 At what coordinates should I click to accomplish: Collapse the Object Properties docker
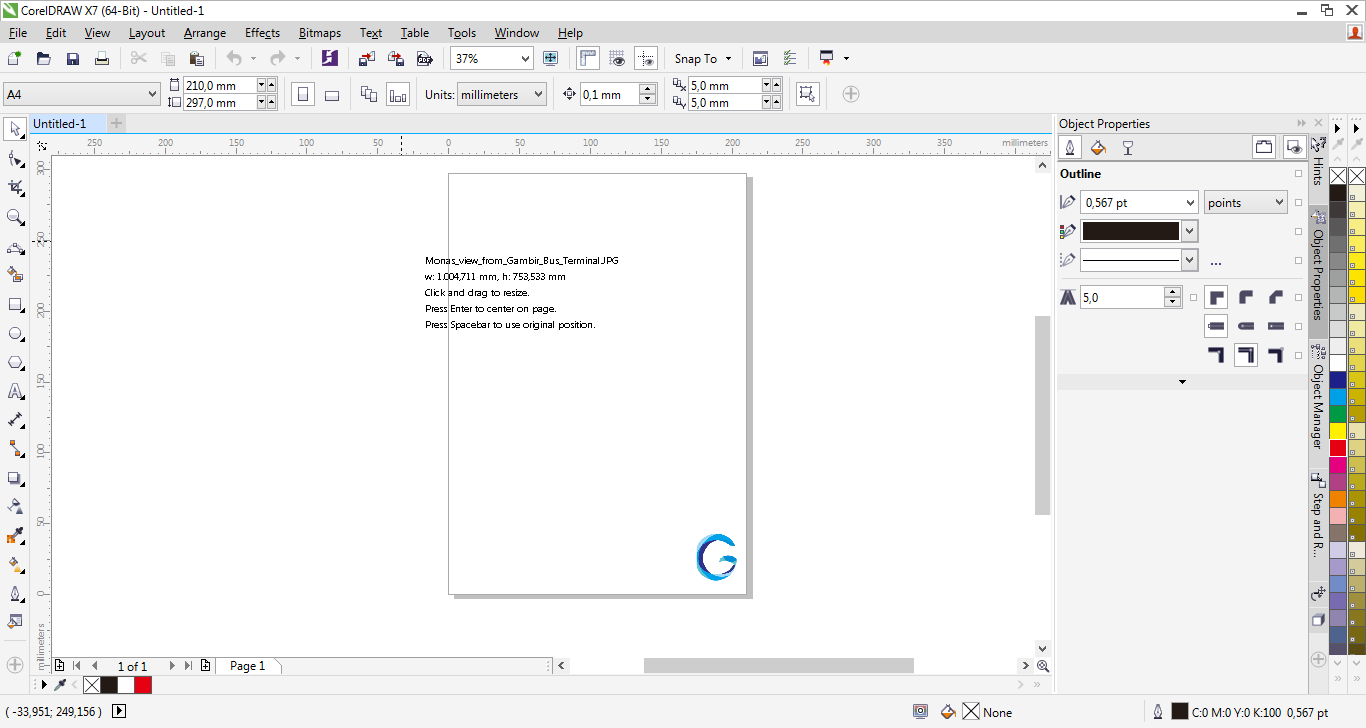pyautogui.click(x=1302, y=123)
